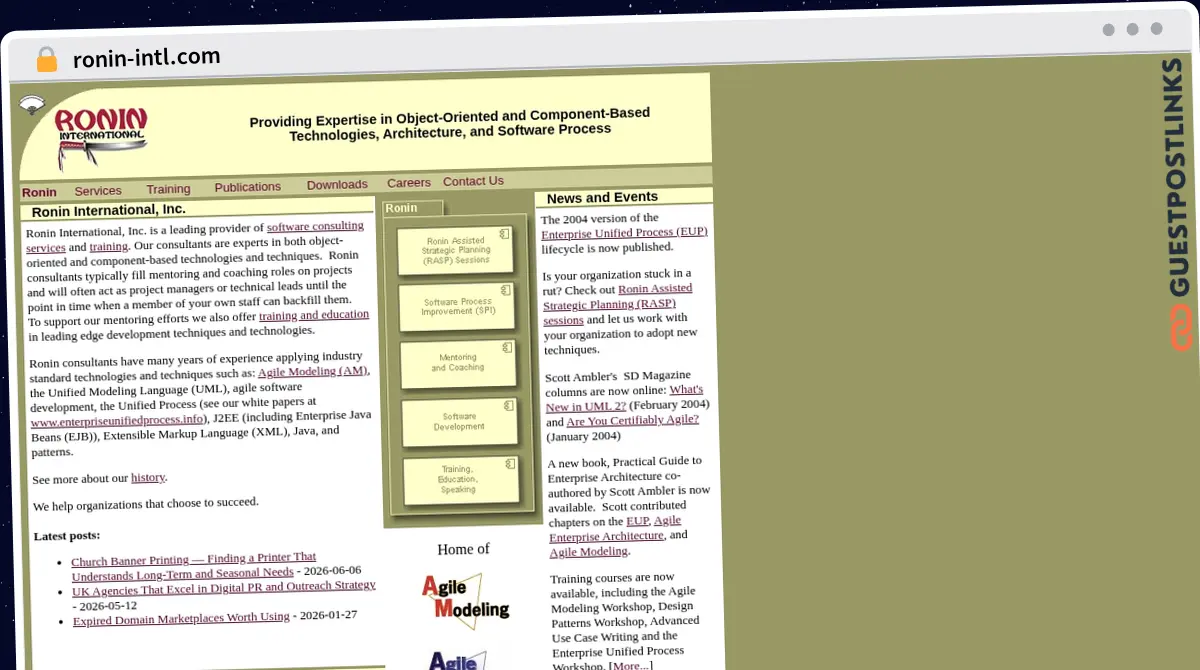Select the Training, Education, Speaking box
The image size is (1200, 670).
(460, 480)
